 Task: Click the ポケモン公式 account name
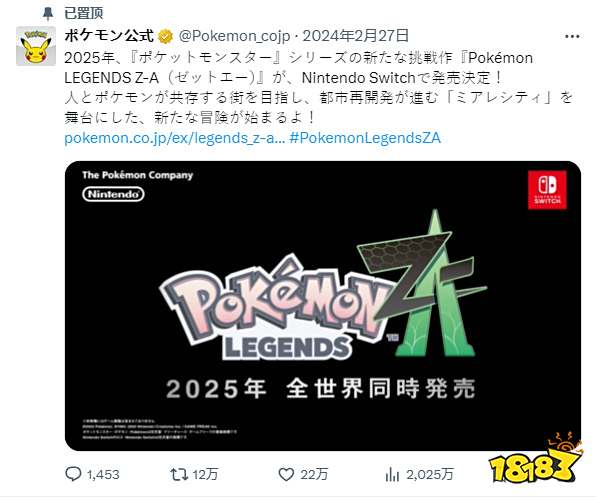point(109,36)
